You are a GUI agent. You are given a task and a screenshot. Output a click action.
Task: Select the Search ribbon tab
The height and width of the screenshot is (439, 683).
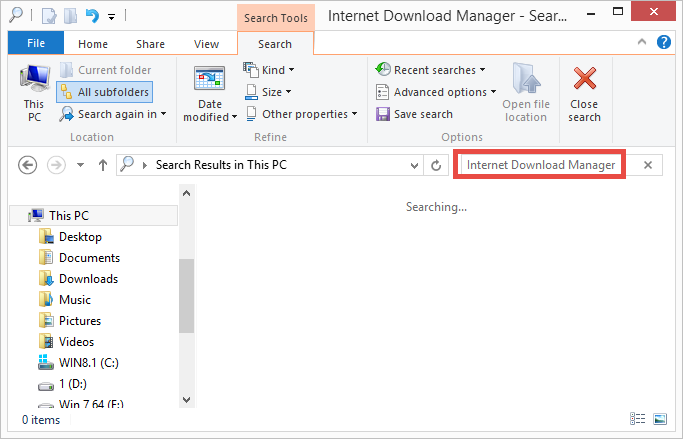[x=275, y=44]
